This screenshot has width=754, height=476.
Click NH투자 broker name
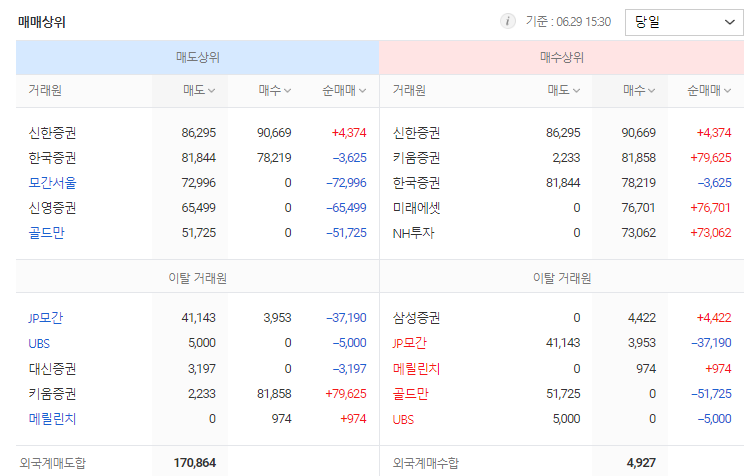(414, 233)
